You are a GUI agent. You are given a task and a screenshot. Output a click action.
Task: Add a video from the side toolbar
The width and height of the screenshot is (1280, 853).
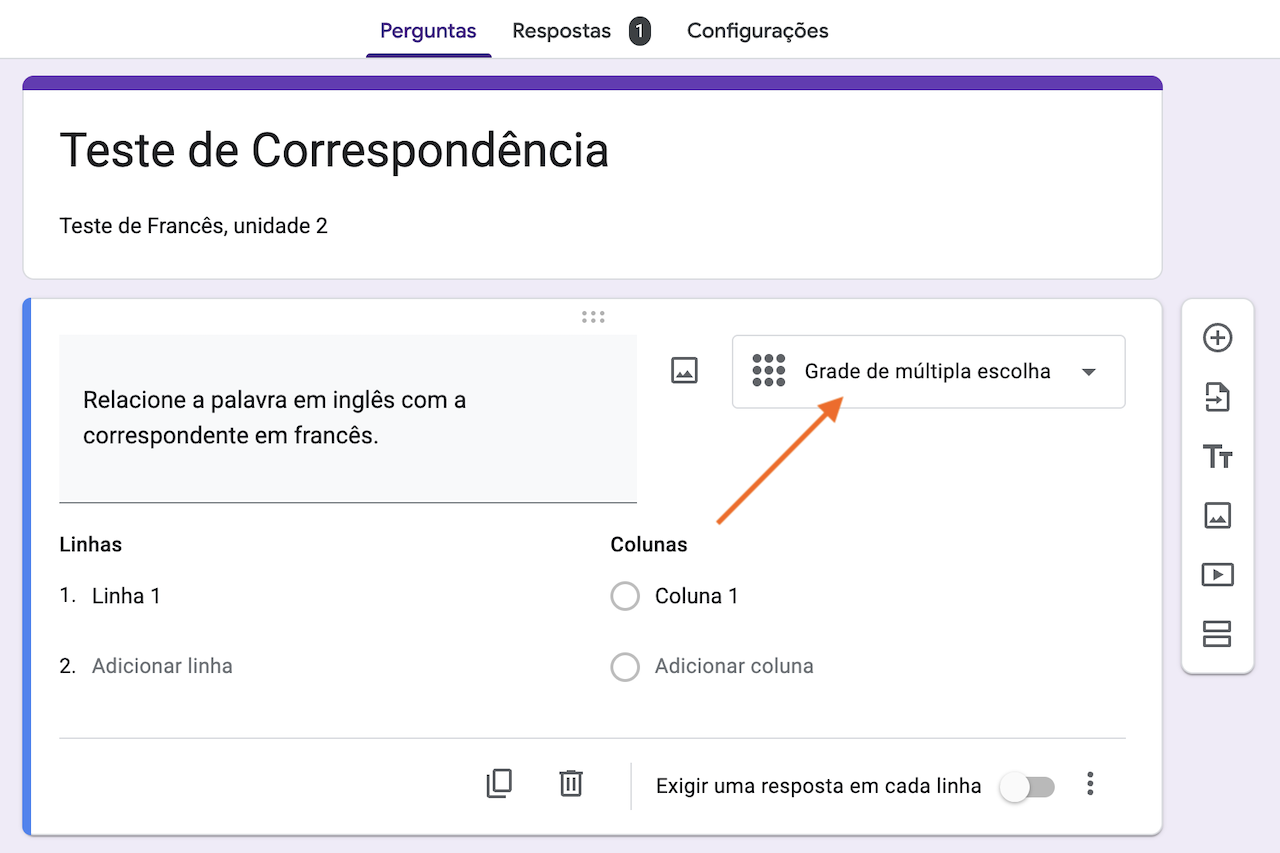[1217, 575]
